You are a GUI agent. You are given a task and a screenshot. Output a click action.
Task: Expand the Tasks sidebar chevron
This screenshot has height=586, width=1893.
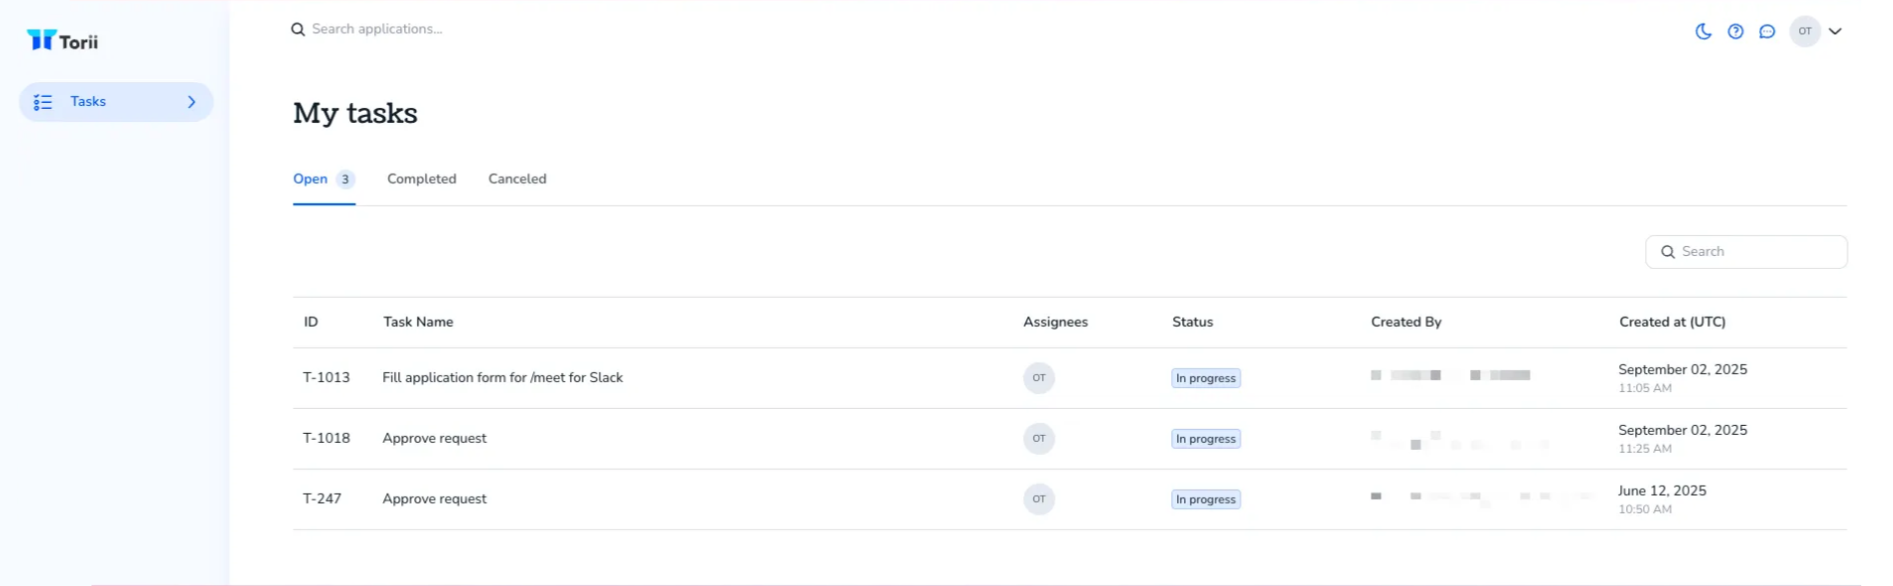(191, 102)
